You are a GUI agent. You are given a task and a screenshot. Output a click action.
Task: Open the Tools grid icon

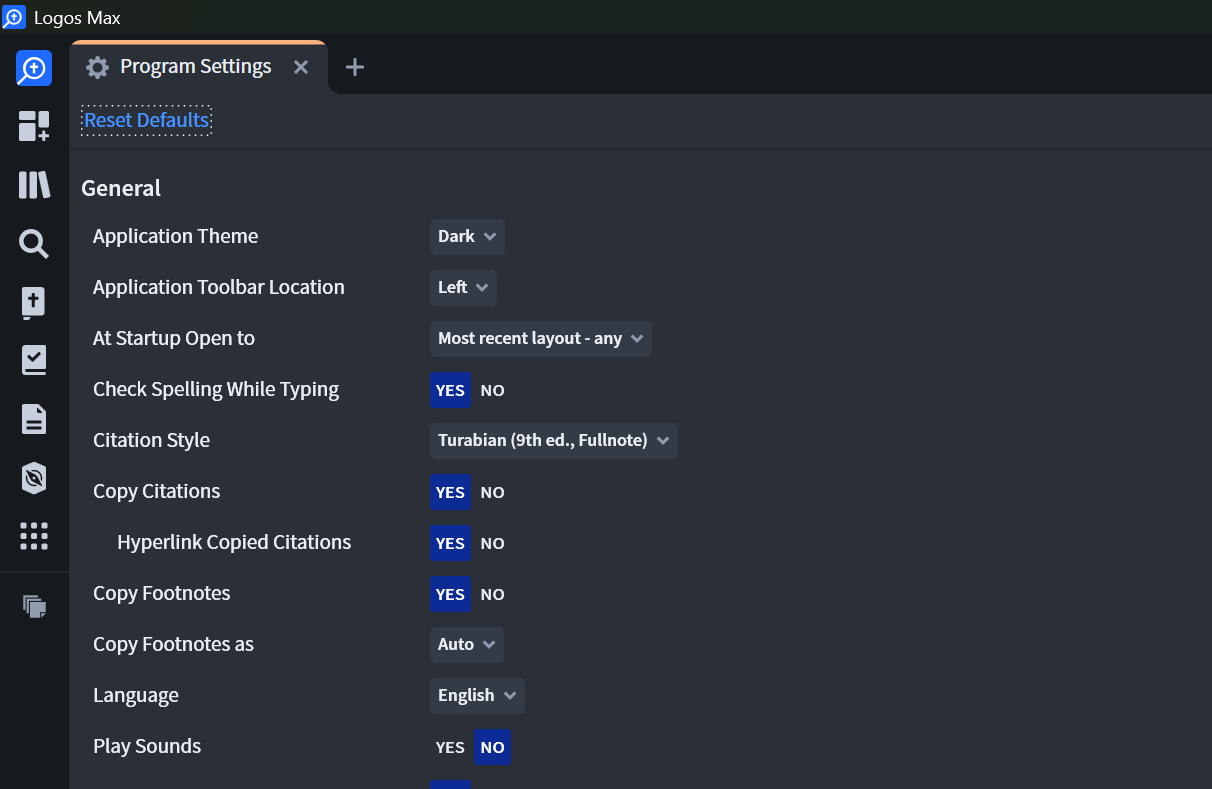[34, 536]
